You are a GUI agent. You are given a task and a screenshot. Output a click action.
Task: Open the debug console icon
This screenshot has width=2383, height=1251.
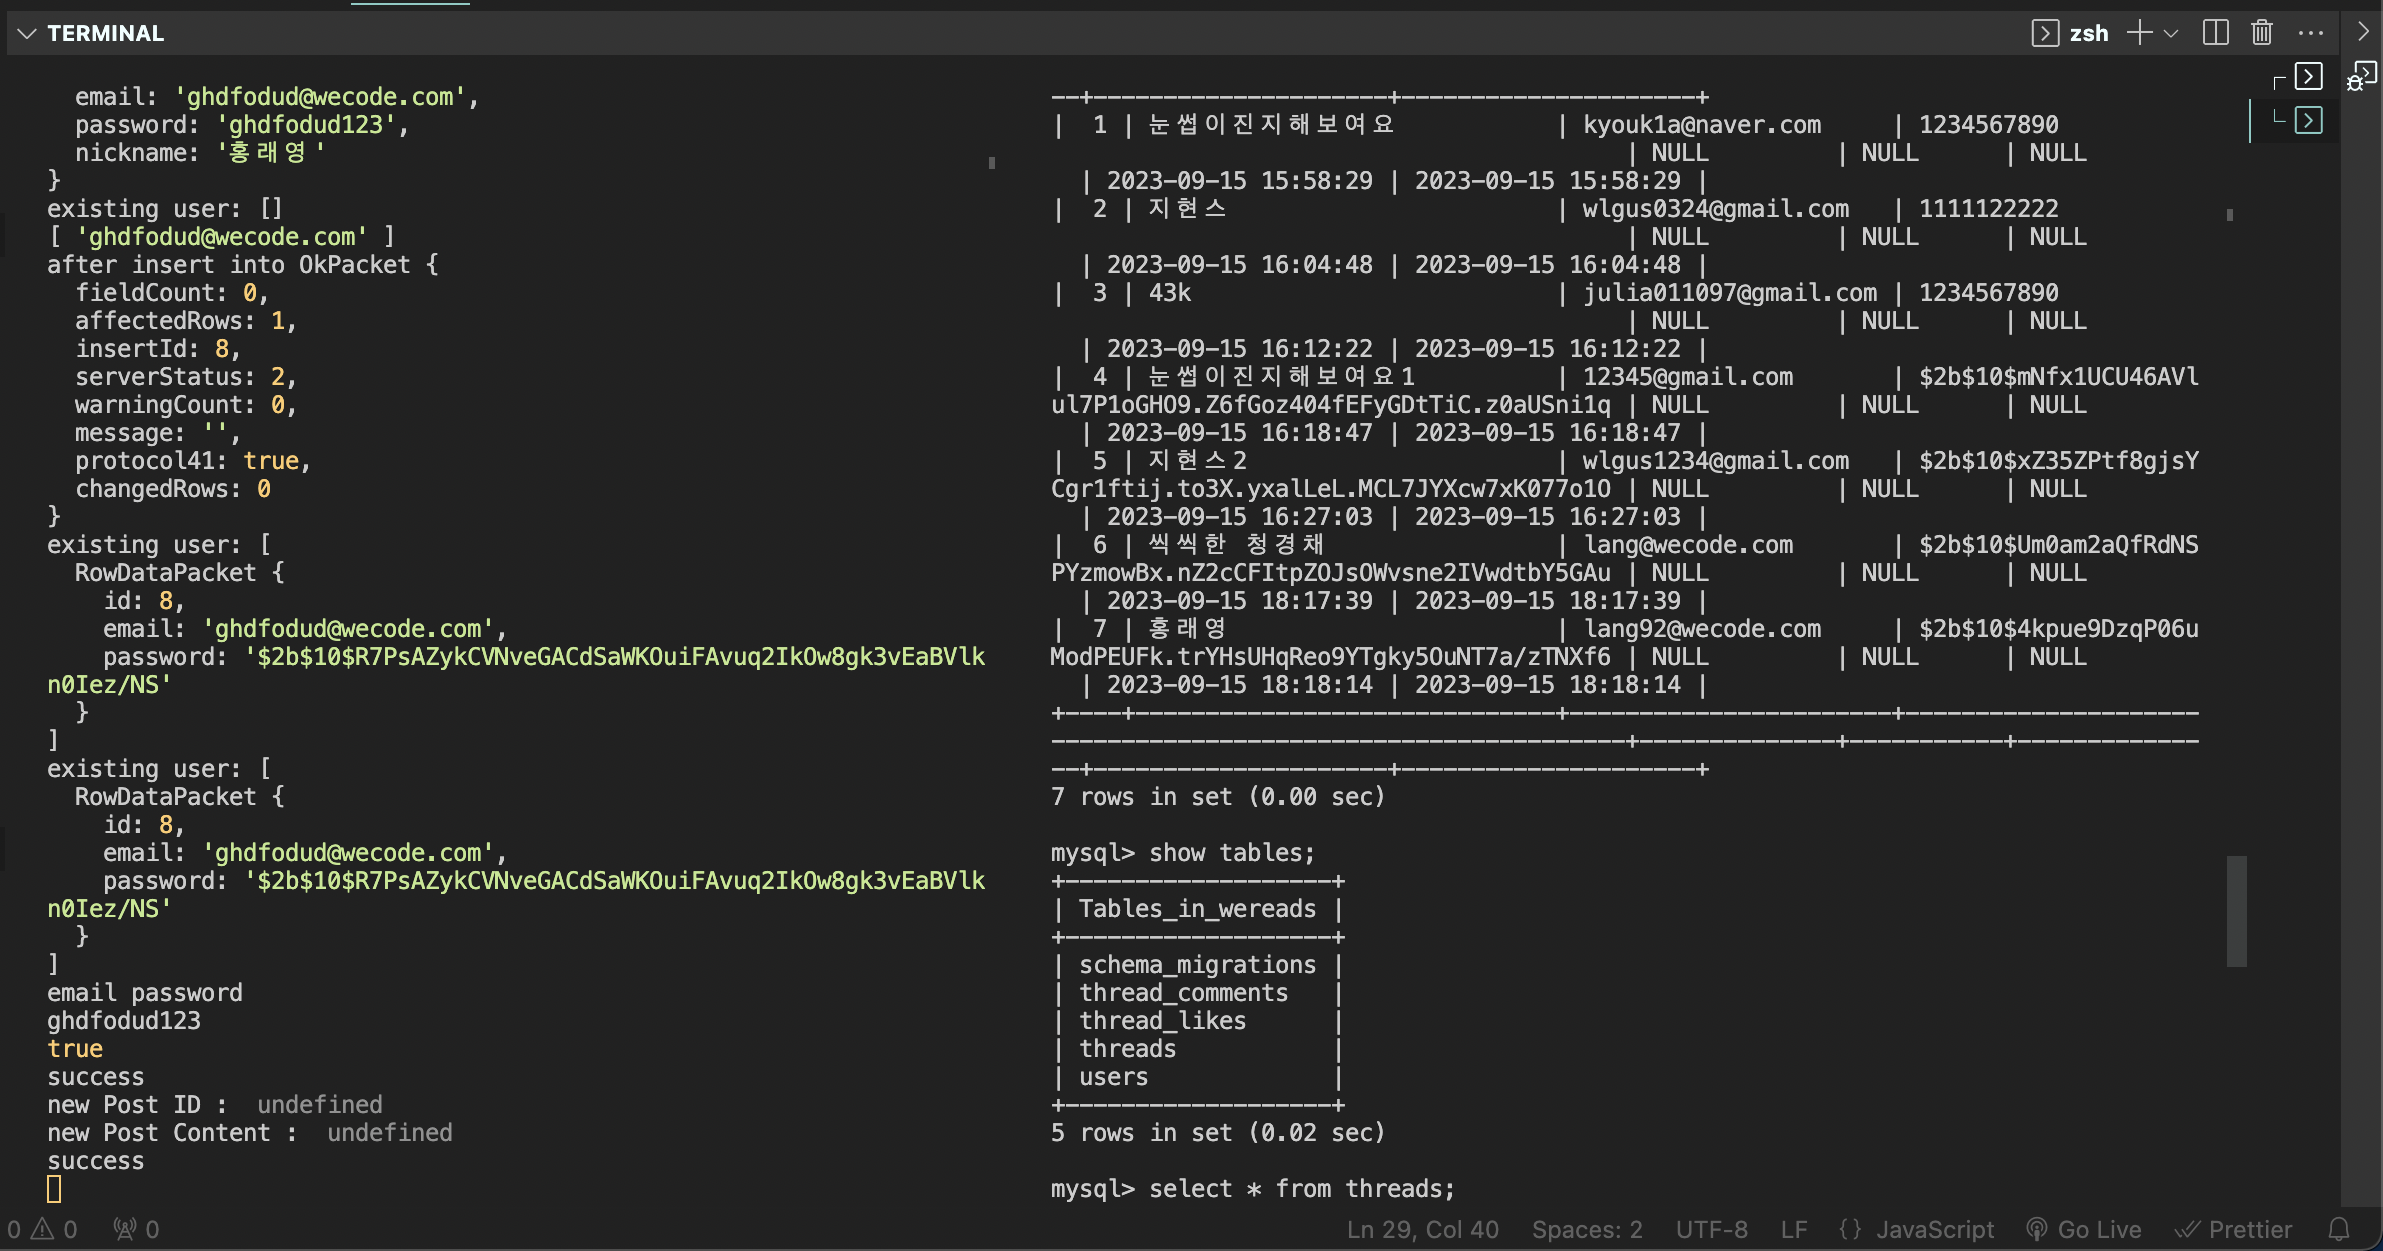pyautogui.click(x=2362, y=76)
